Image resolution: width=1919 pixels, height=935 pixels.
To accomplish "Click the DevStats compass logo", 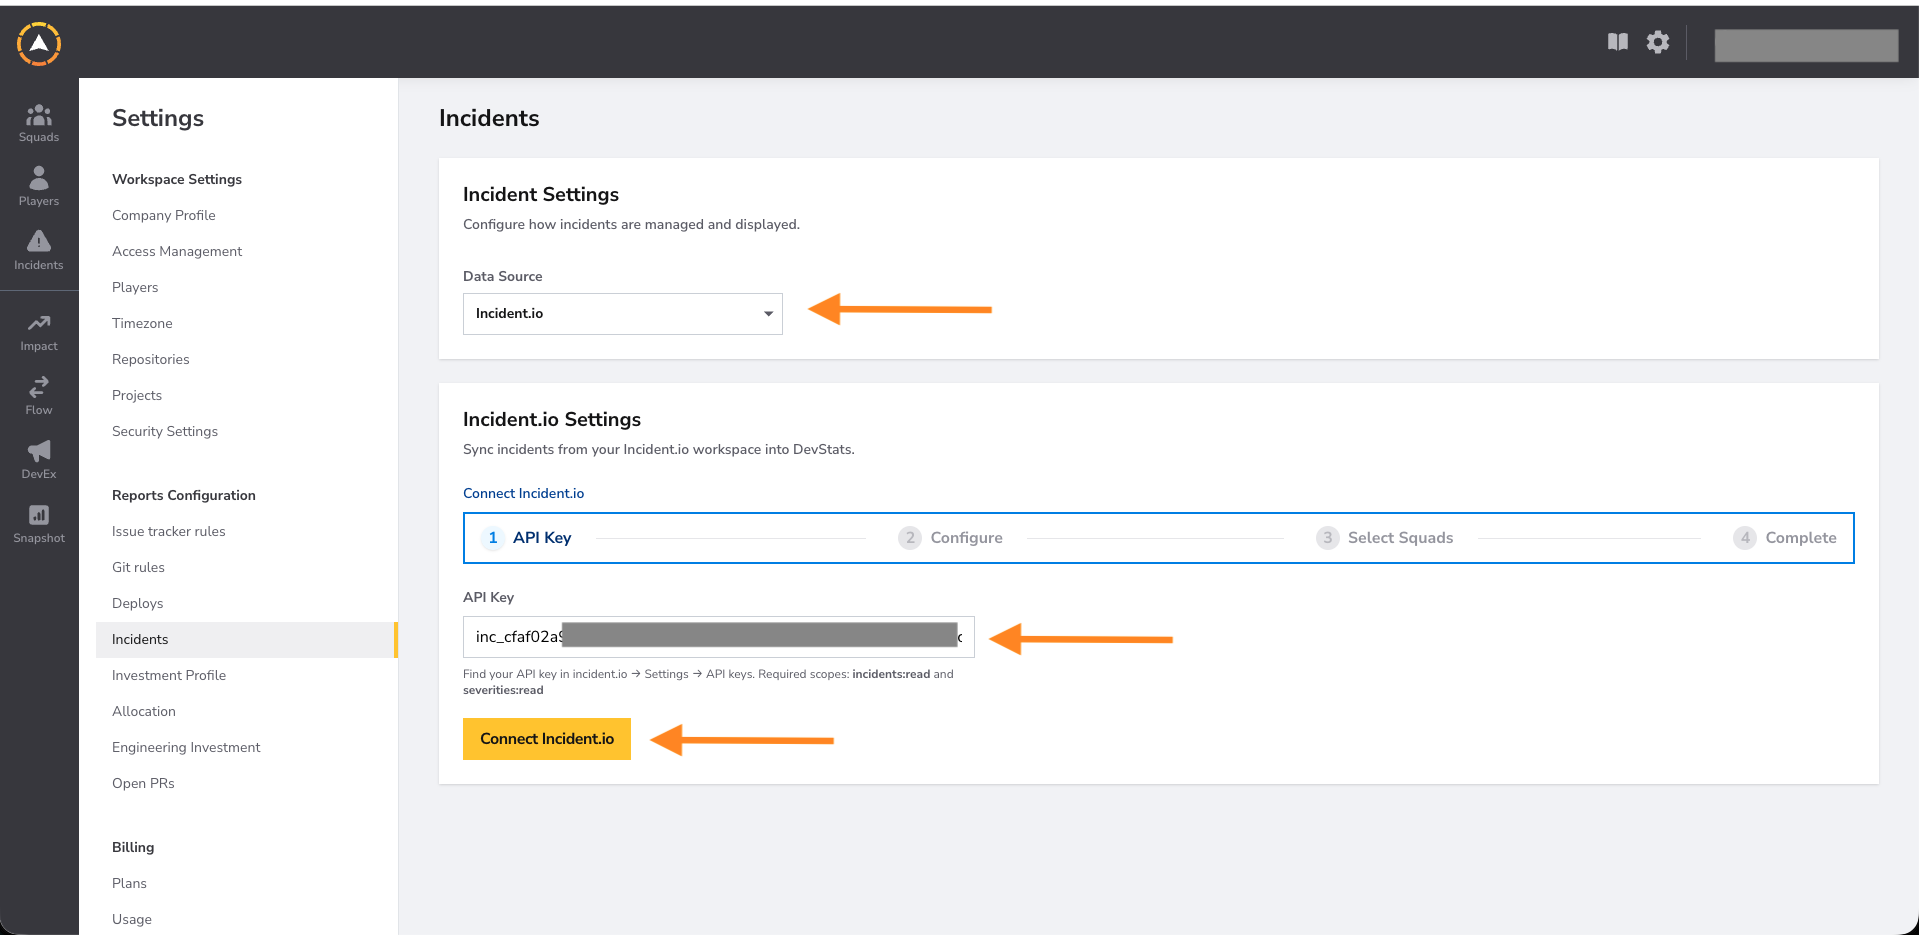I will [x=39, y=44].
